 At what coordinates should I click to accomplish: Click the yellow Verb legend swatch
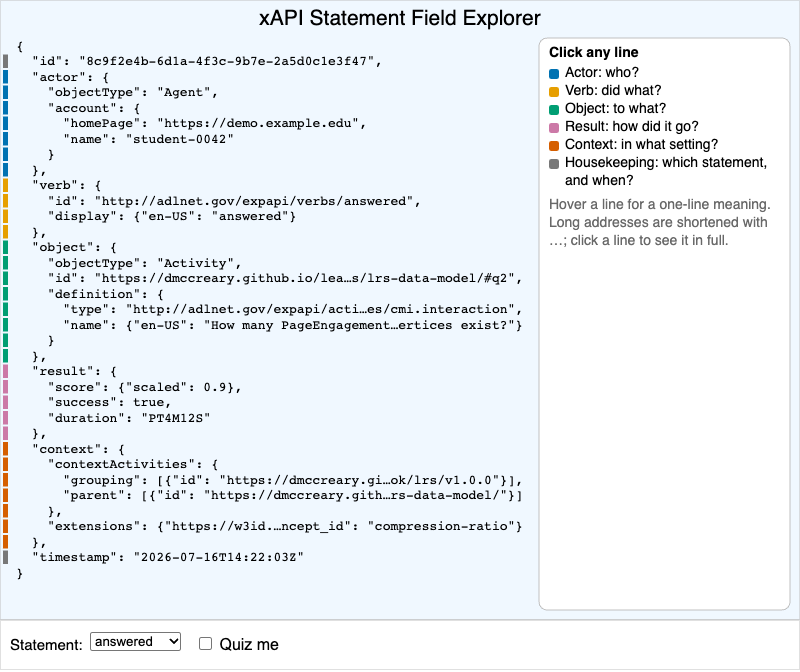tap(554, 91)
